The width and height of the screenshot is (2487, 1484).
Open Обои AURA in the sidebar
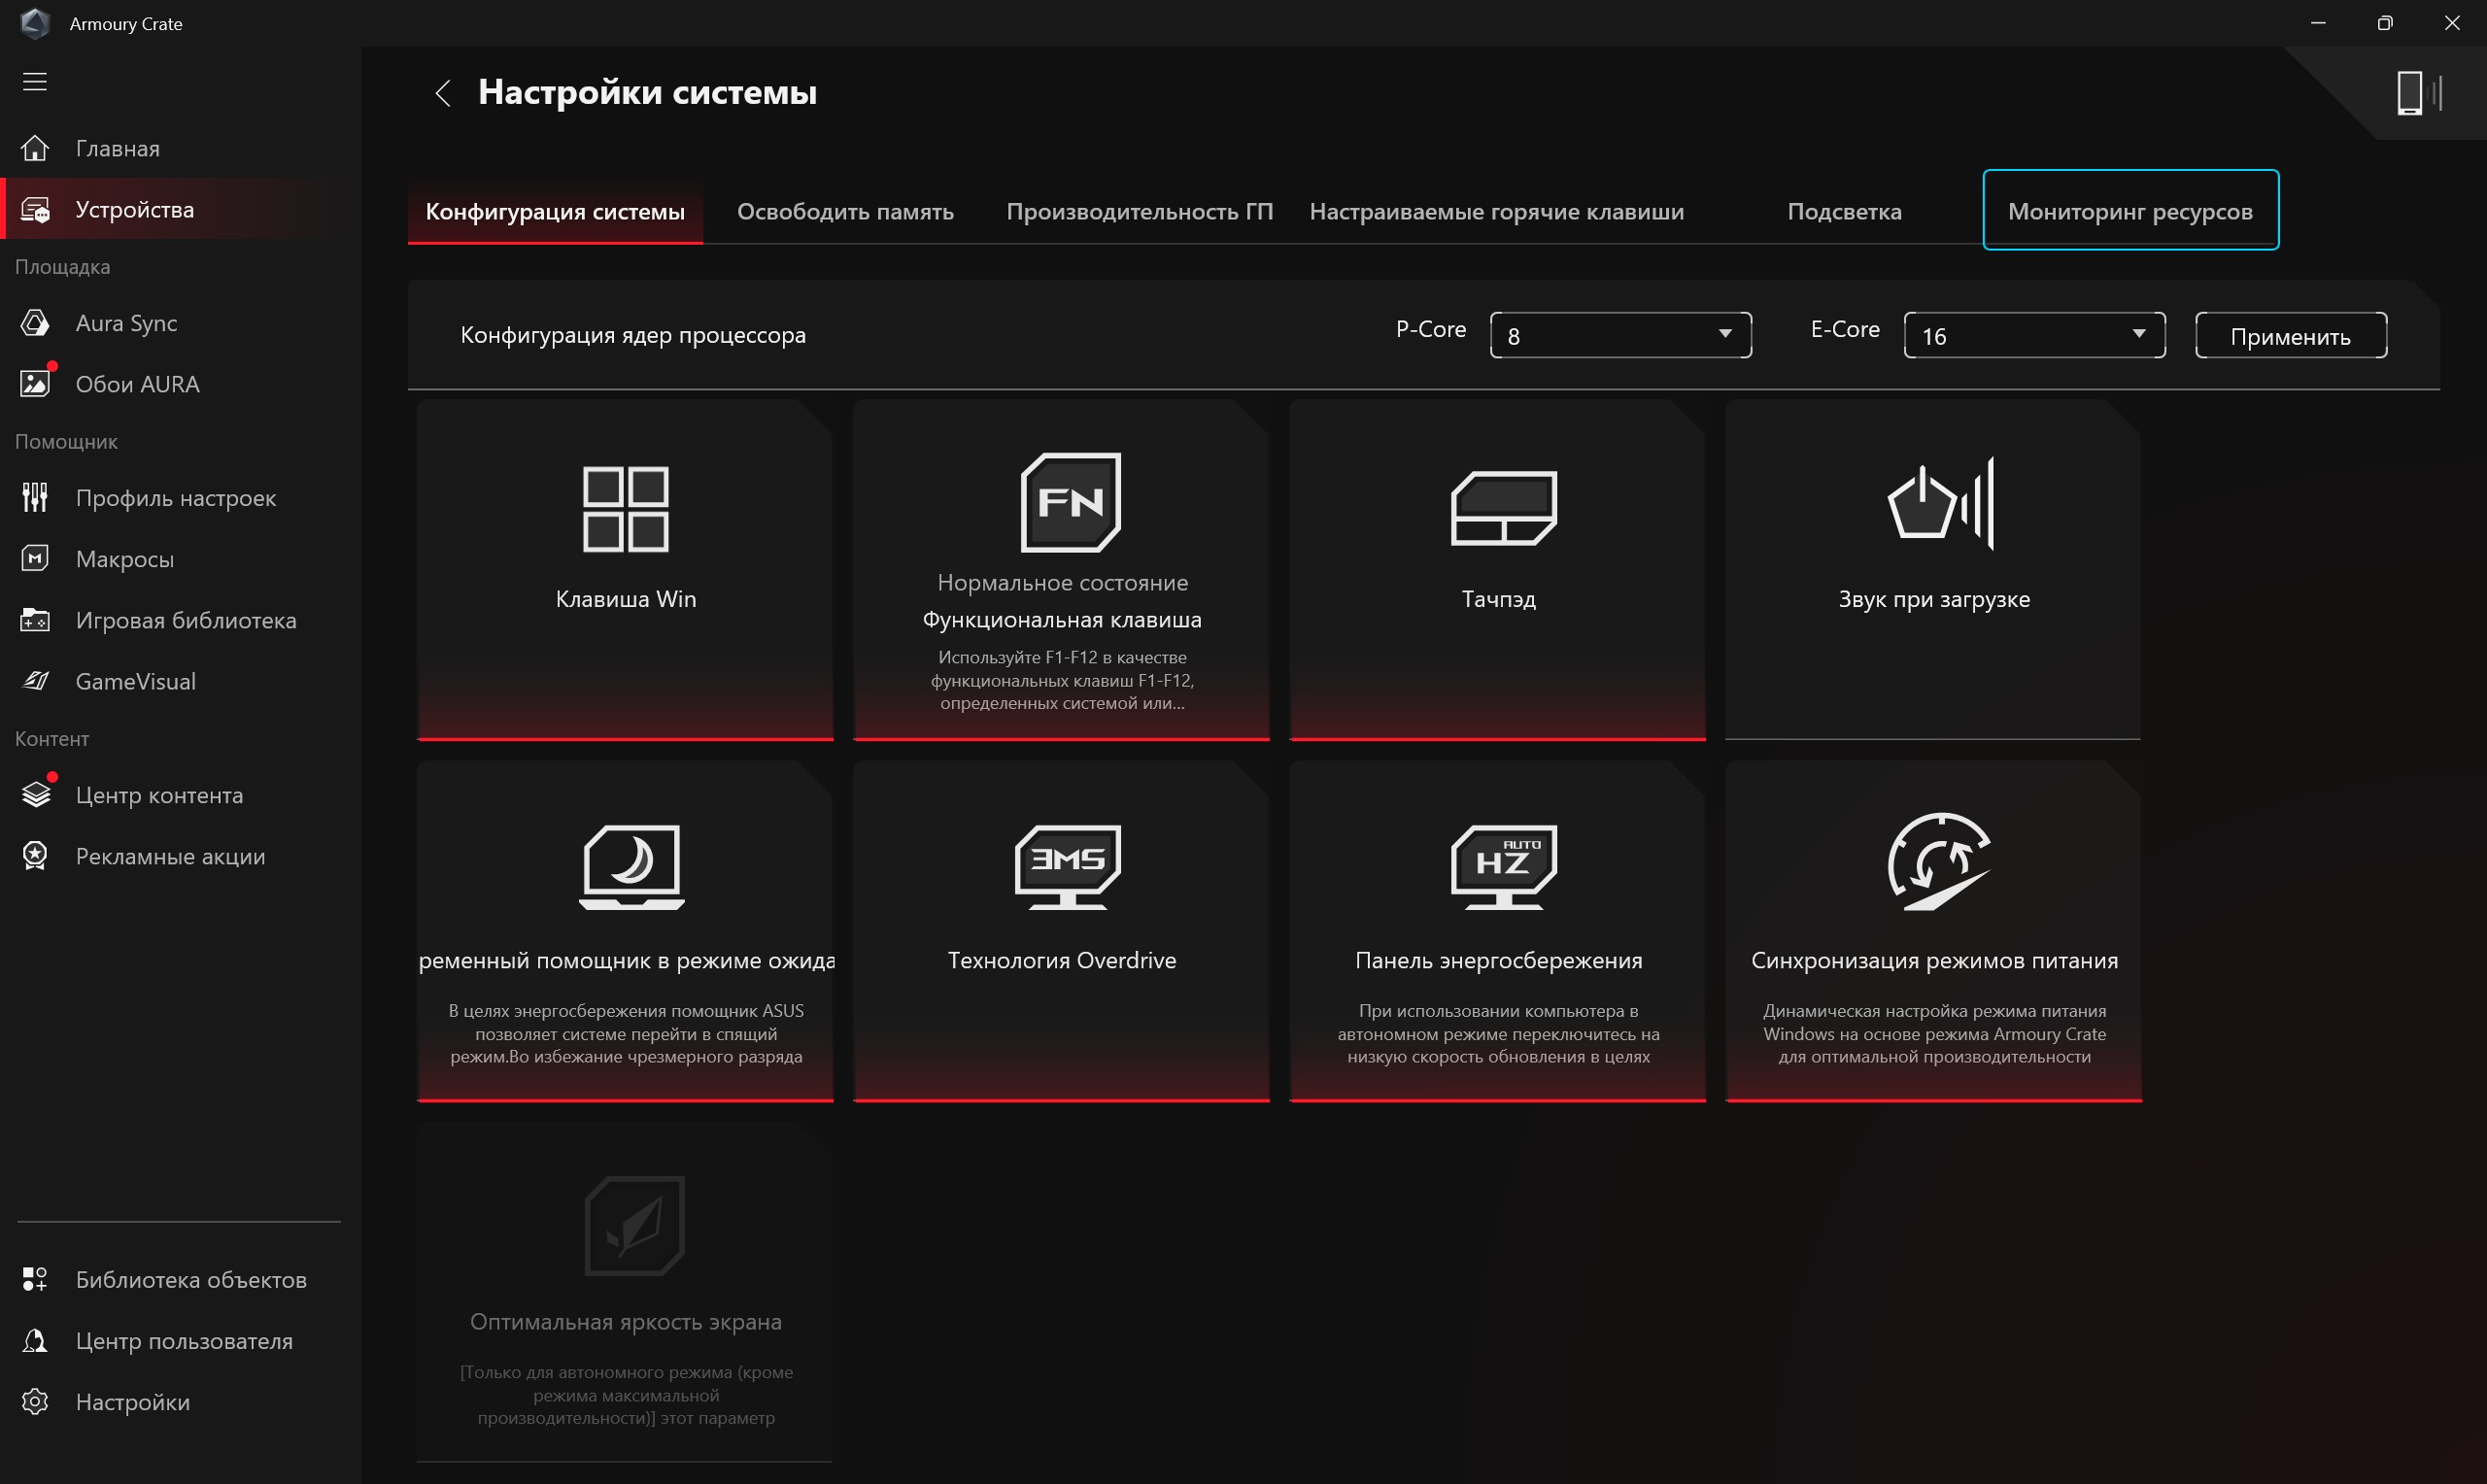pyautogui.click(x=180, y=384)
